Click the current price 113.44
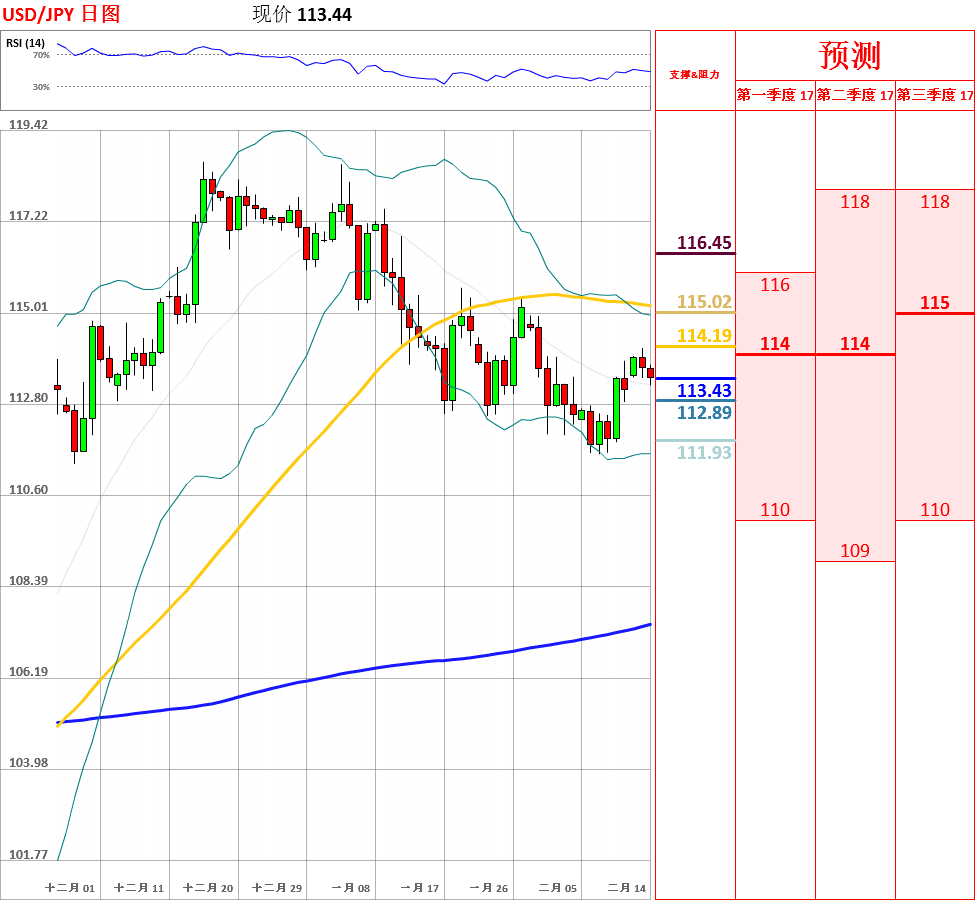The height and width of the screenshot is (900, 975). tap(324, 14)
